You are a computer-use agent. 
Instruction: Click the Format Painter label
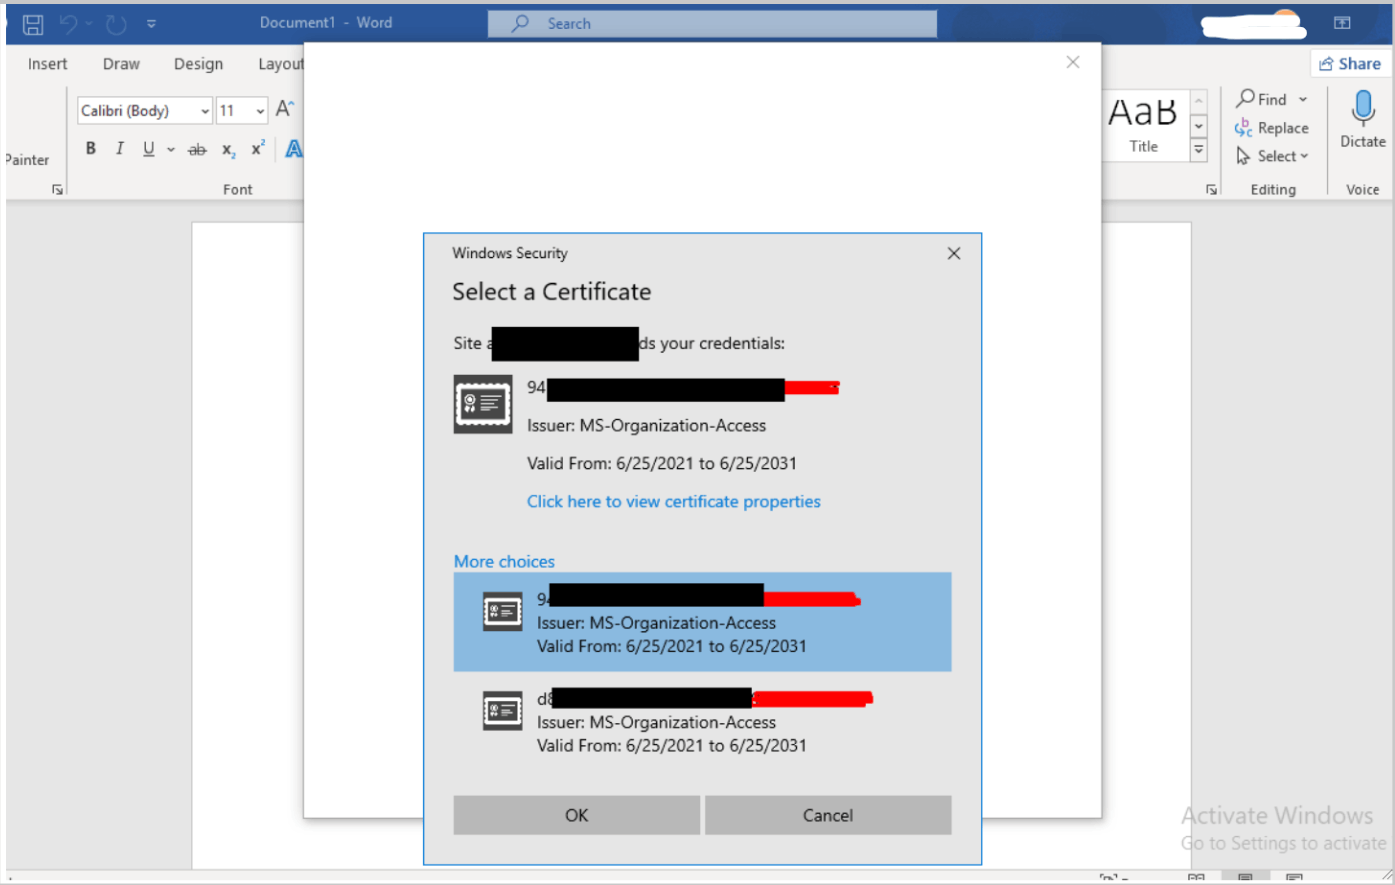(x=27, y=160)
